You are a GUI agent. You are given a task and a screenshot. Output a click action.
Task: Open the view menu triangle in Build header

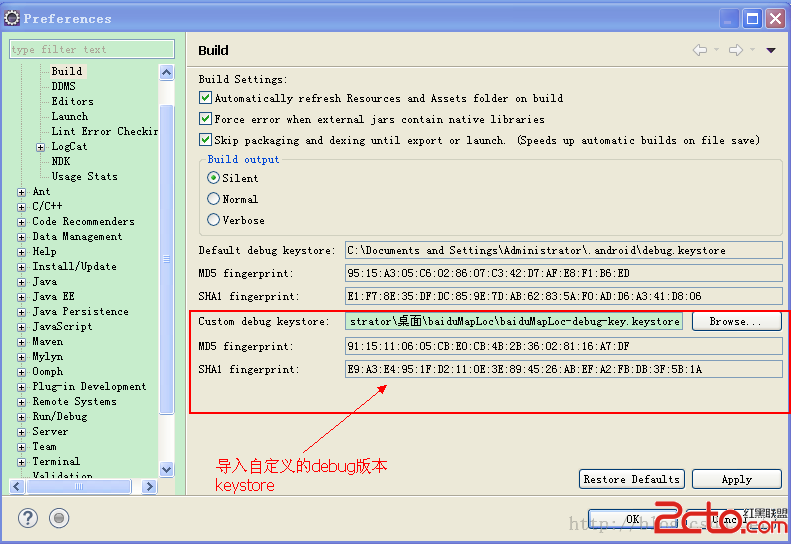click(x=771, y=50)
